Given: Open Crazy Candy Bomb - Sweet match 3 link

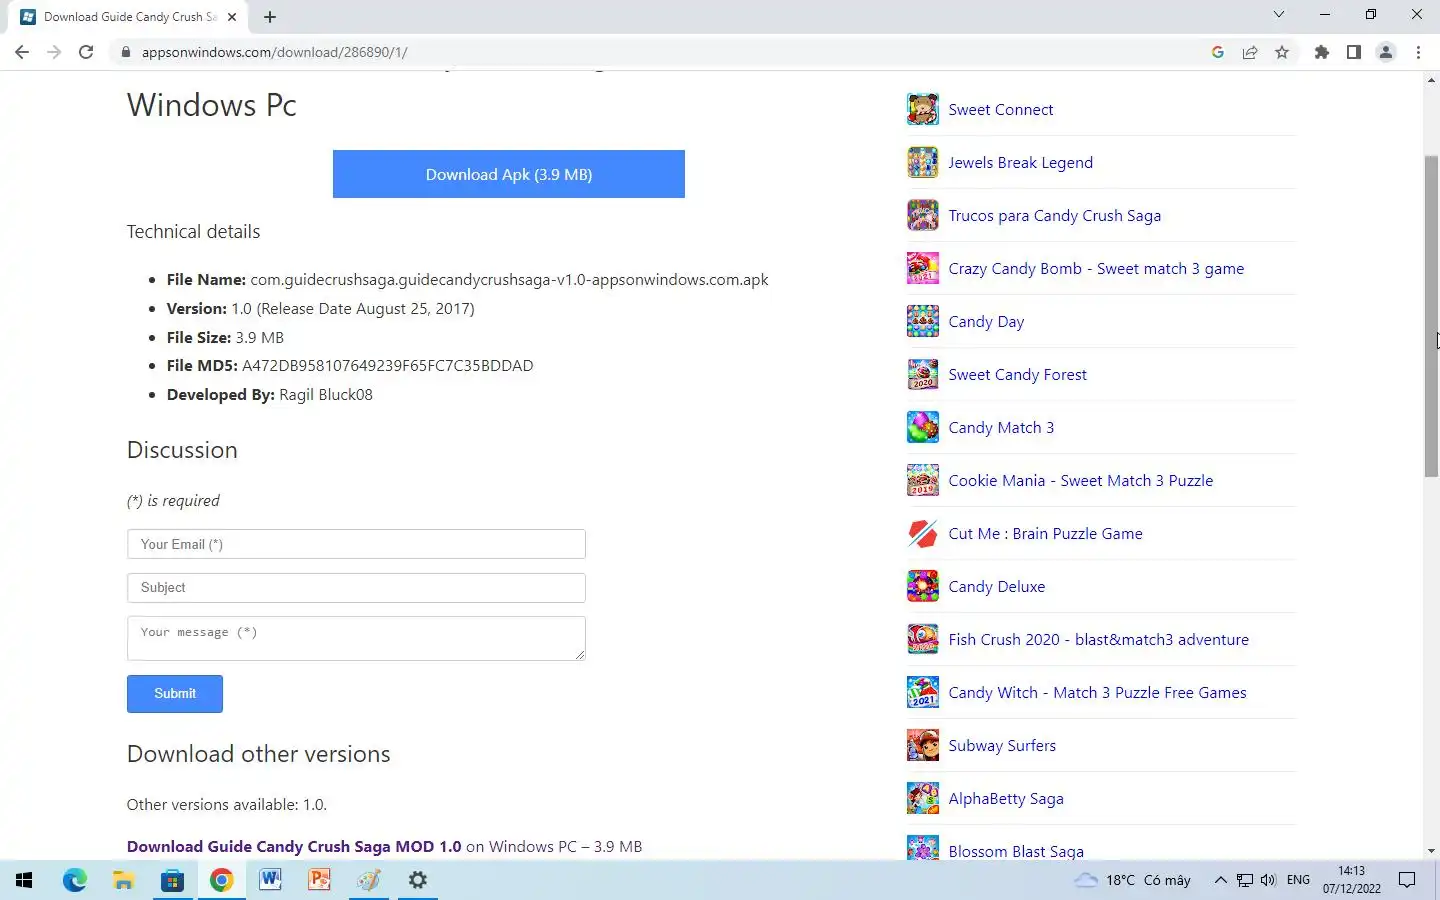Looking at the screenshot, I should coord(1096,268).
